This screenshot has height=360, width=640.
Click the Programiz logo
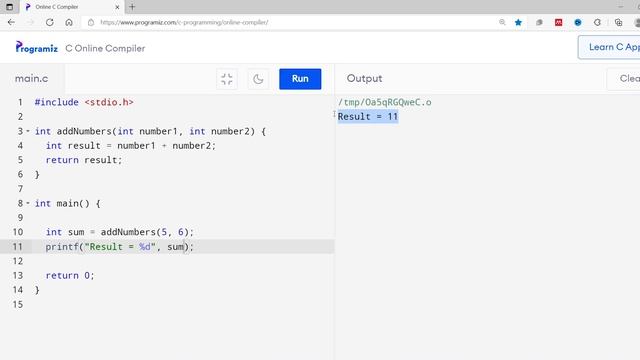point(37,47)
